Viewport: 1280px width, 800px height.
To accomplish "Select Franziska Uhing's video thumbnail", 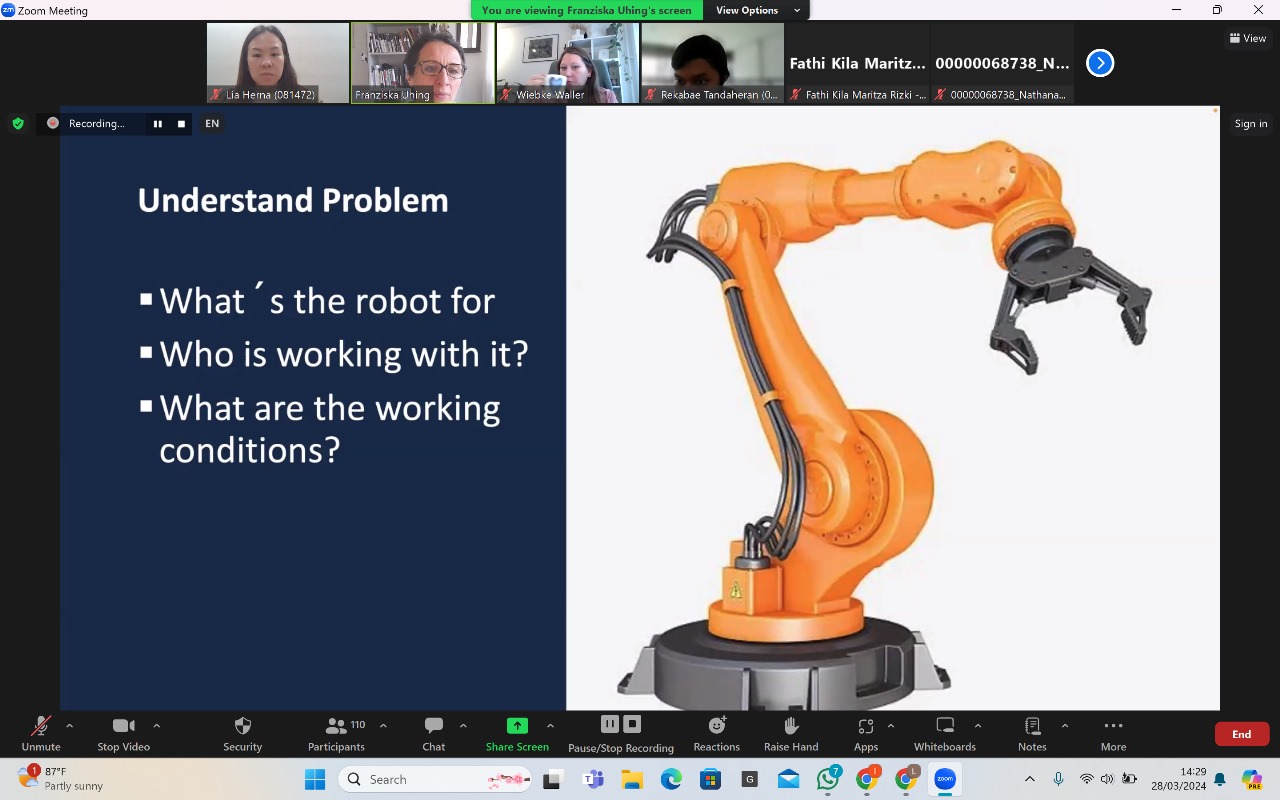I will 422,63.
